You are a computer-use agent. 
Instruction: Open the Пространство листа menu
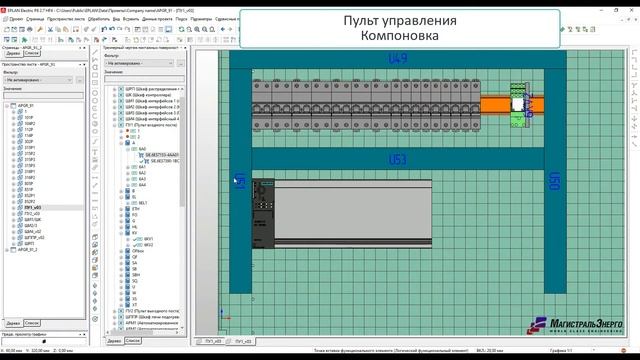66,19
